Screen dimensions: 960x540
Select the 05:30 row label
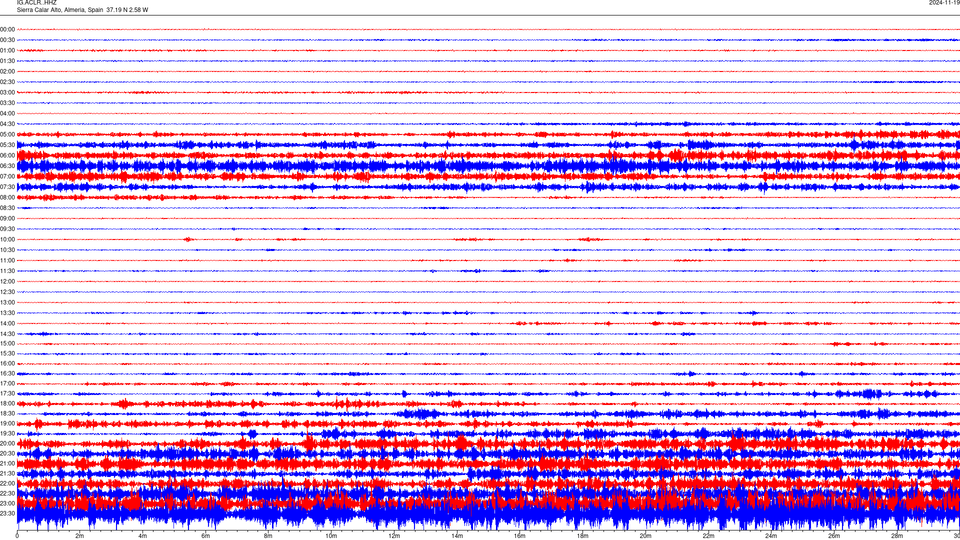point(7,145)
